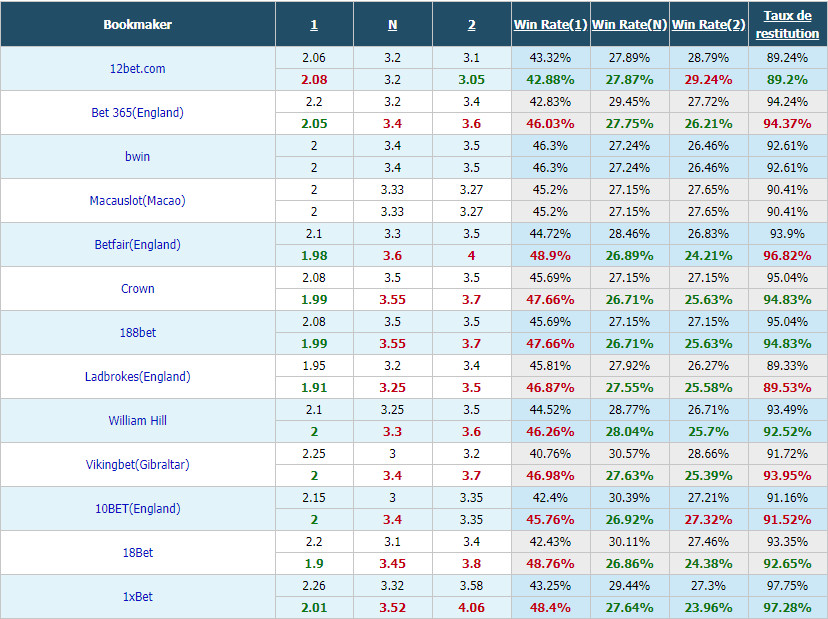Select 1xBet opening home odds 2.26
Screen dimensions: 828x619
tap(314, 586)
